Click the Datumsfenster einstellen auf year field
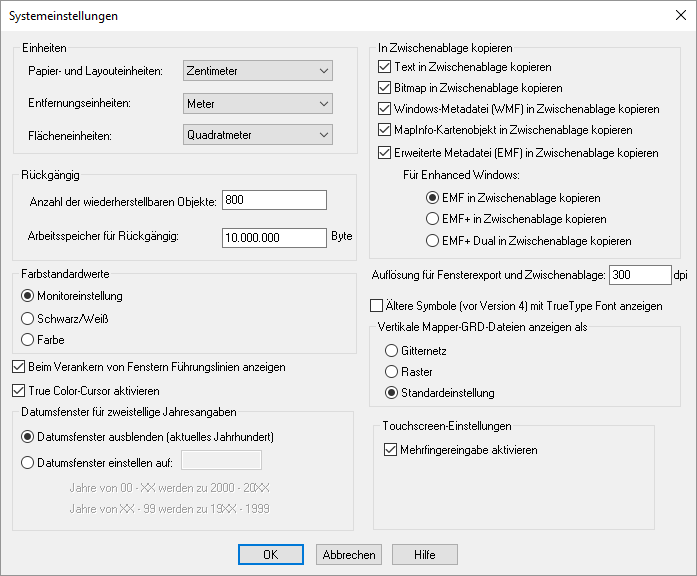The image size is (697, 576). (221, 460)
